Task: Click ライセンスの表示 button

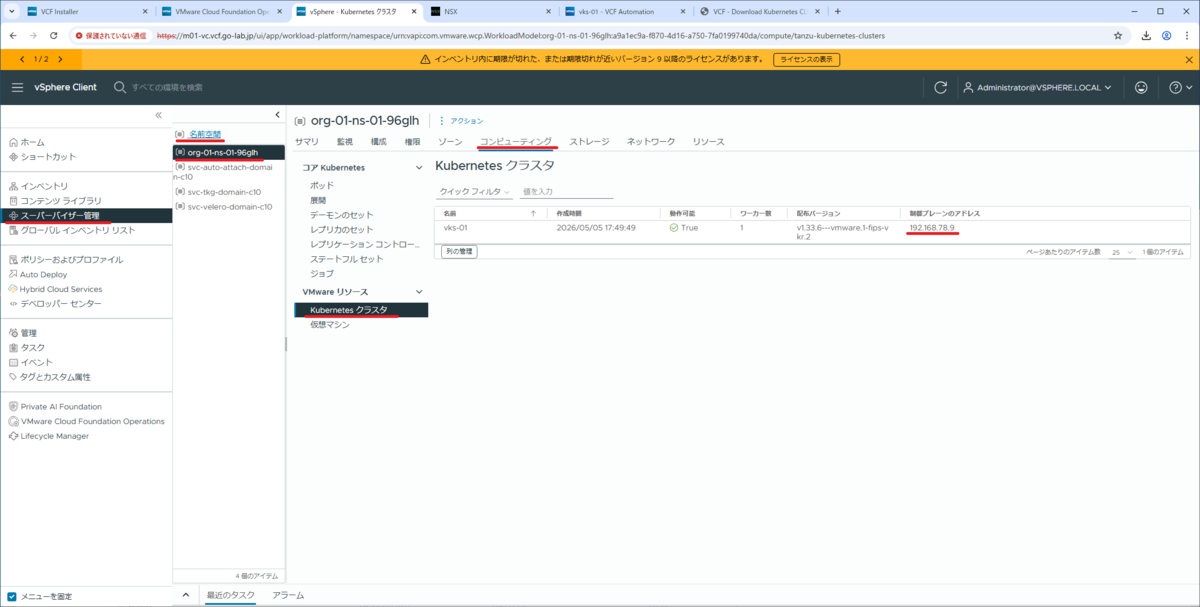Action: (x=806, y=60)
